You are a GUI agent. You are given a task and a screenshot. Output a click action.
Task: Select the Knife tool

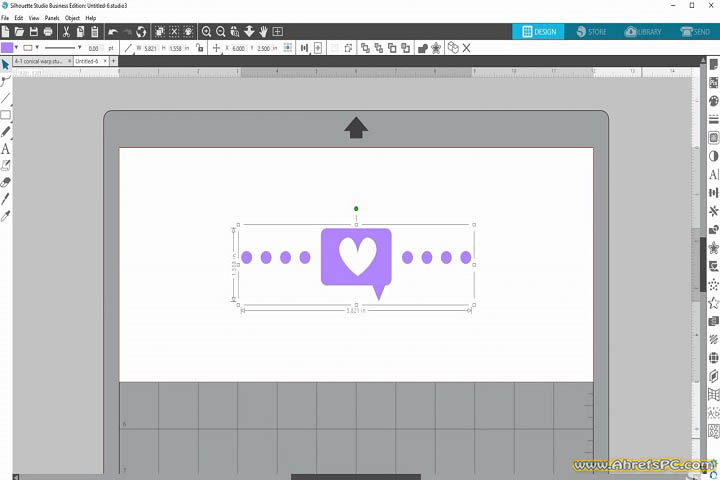(6, 199)
